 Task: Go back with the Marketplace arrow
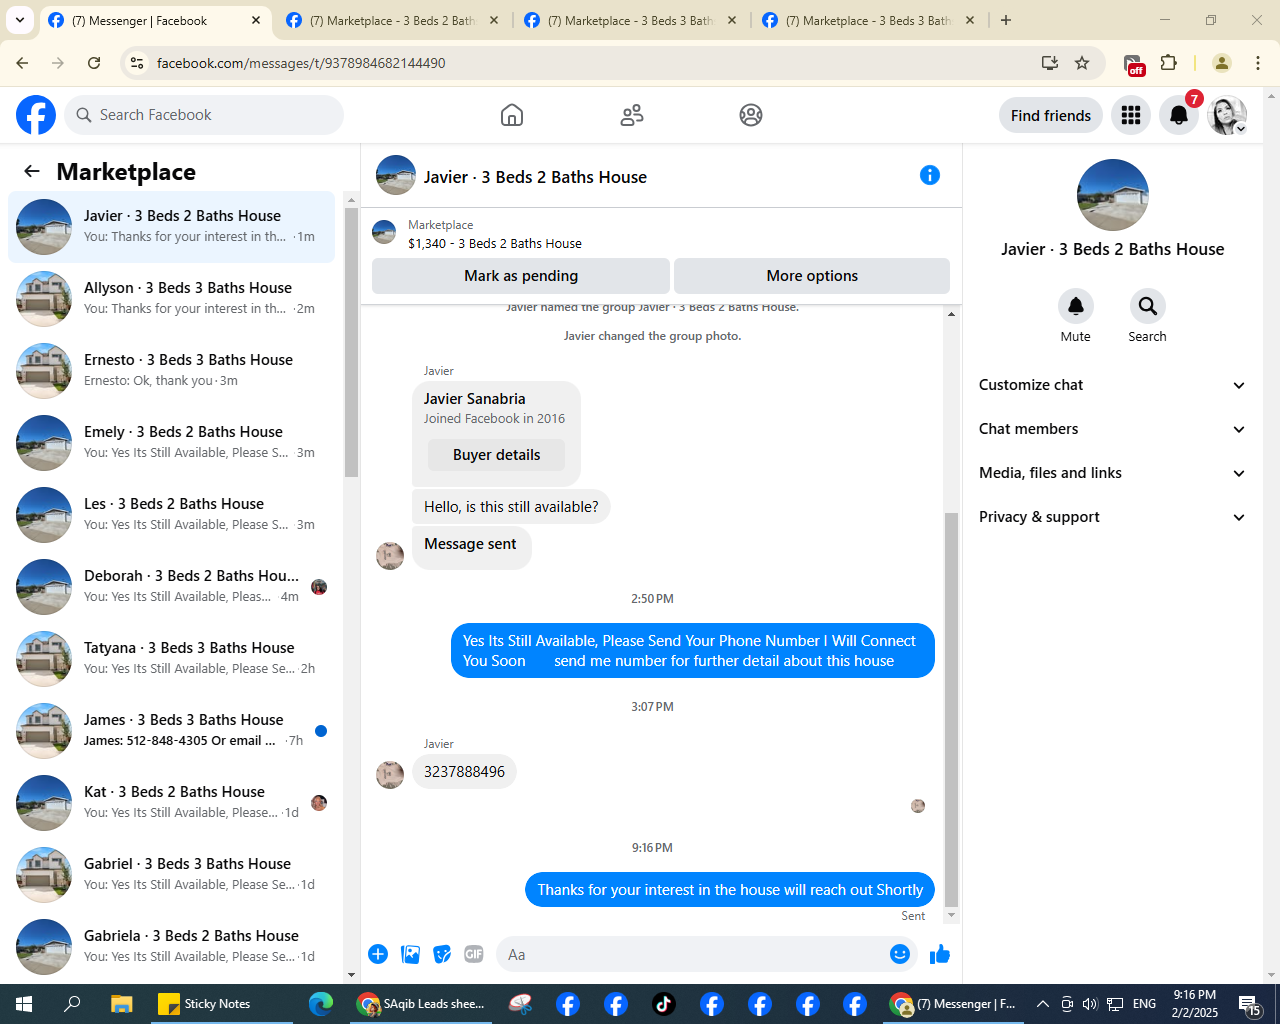pyautogui.click(x=32, y=171)
